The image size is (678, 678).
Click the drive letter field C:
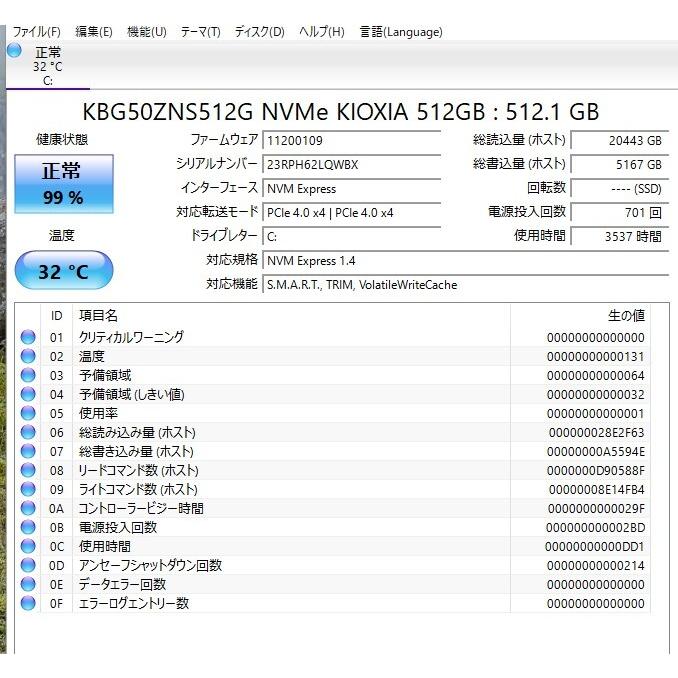pos(352,237)
